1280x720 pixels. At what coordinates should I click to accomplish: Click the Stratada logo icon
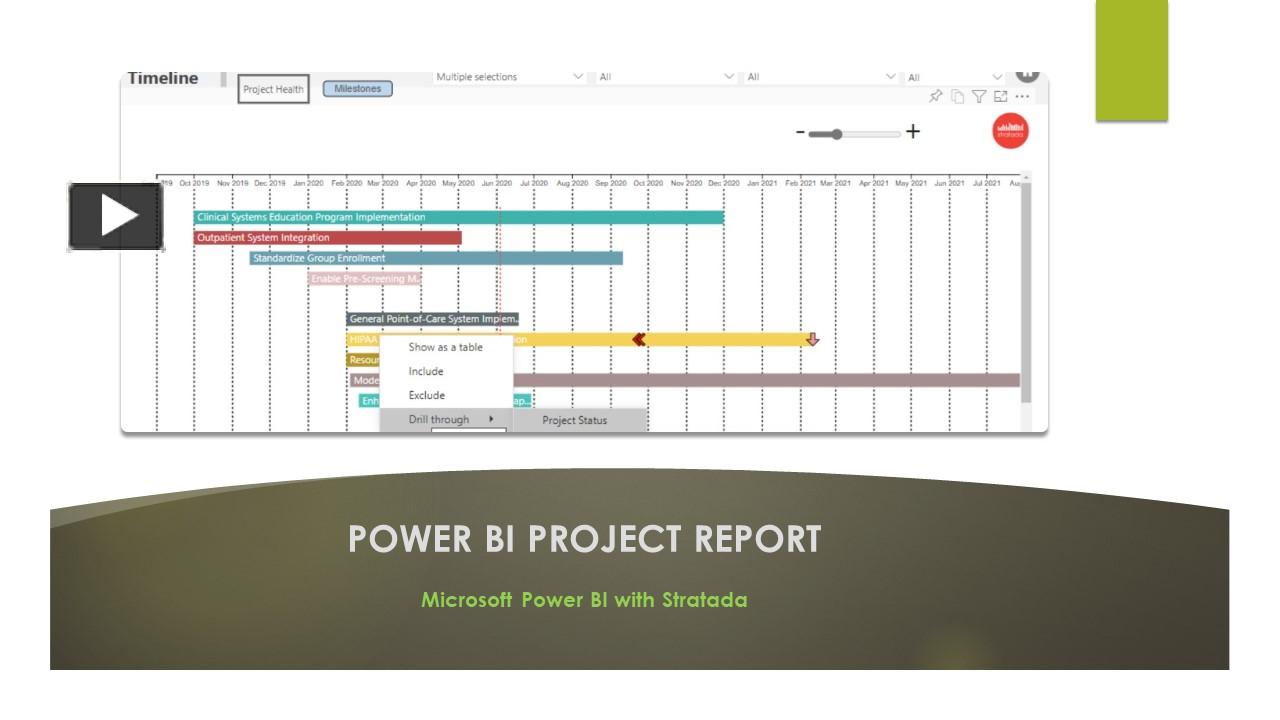coord(1012,130)
